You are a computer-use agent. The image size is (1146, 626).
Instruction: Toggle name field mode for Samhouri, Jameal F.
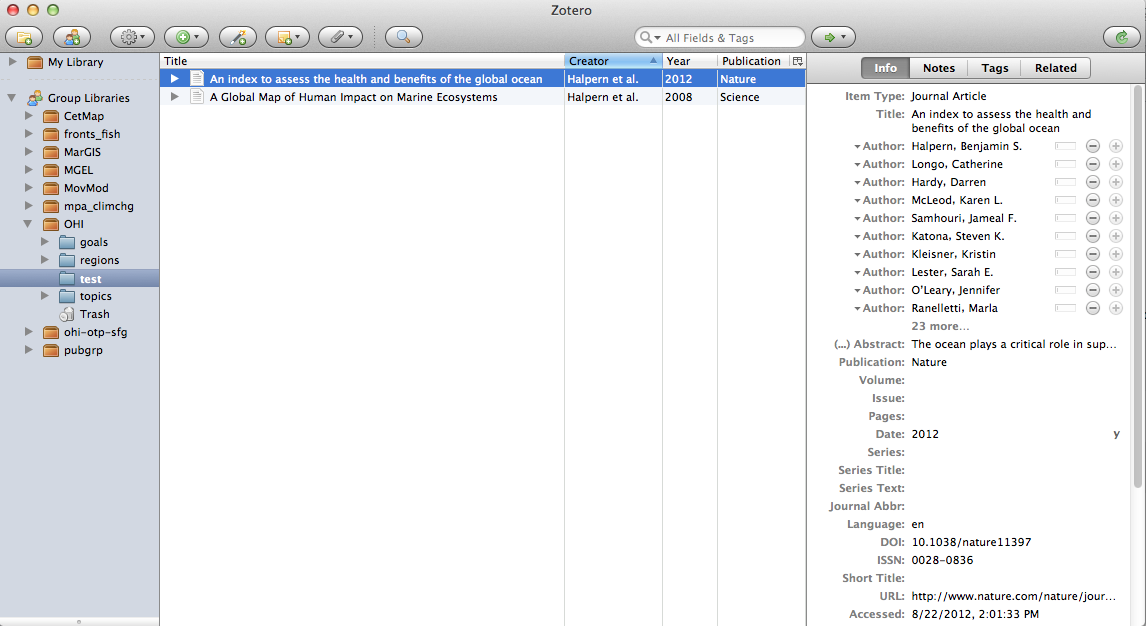pyautogui.click(x=1066, y=218)
